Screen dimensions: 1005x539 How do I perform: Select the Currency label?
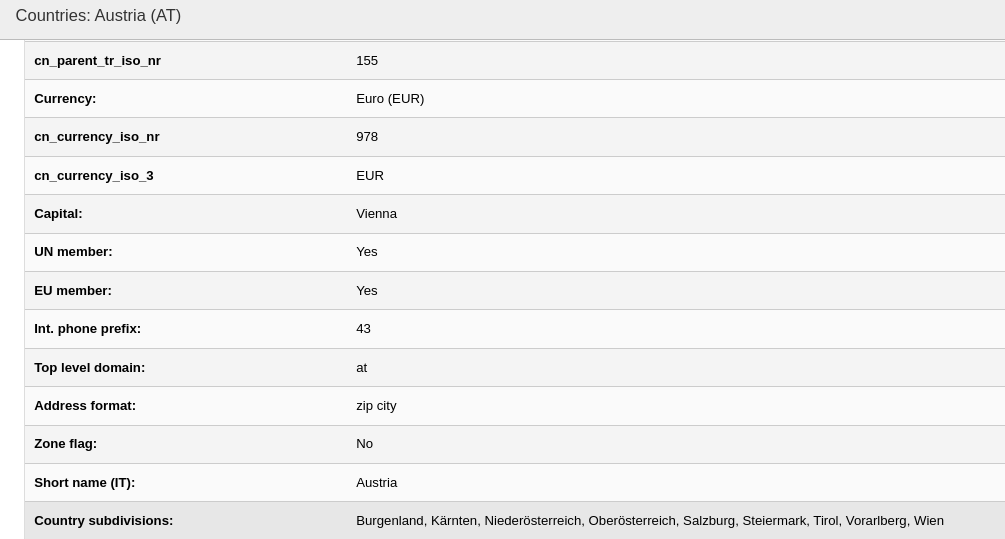point(65,99)
